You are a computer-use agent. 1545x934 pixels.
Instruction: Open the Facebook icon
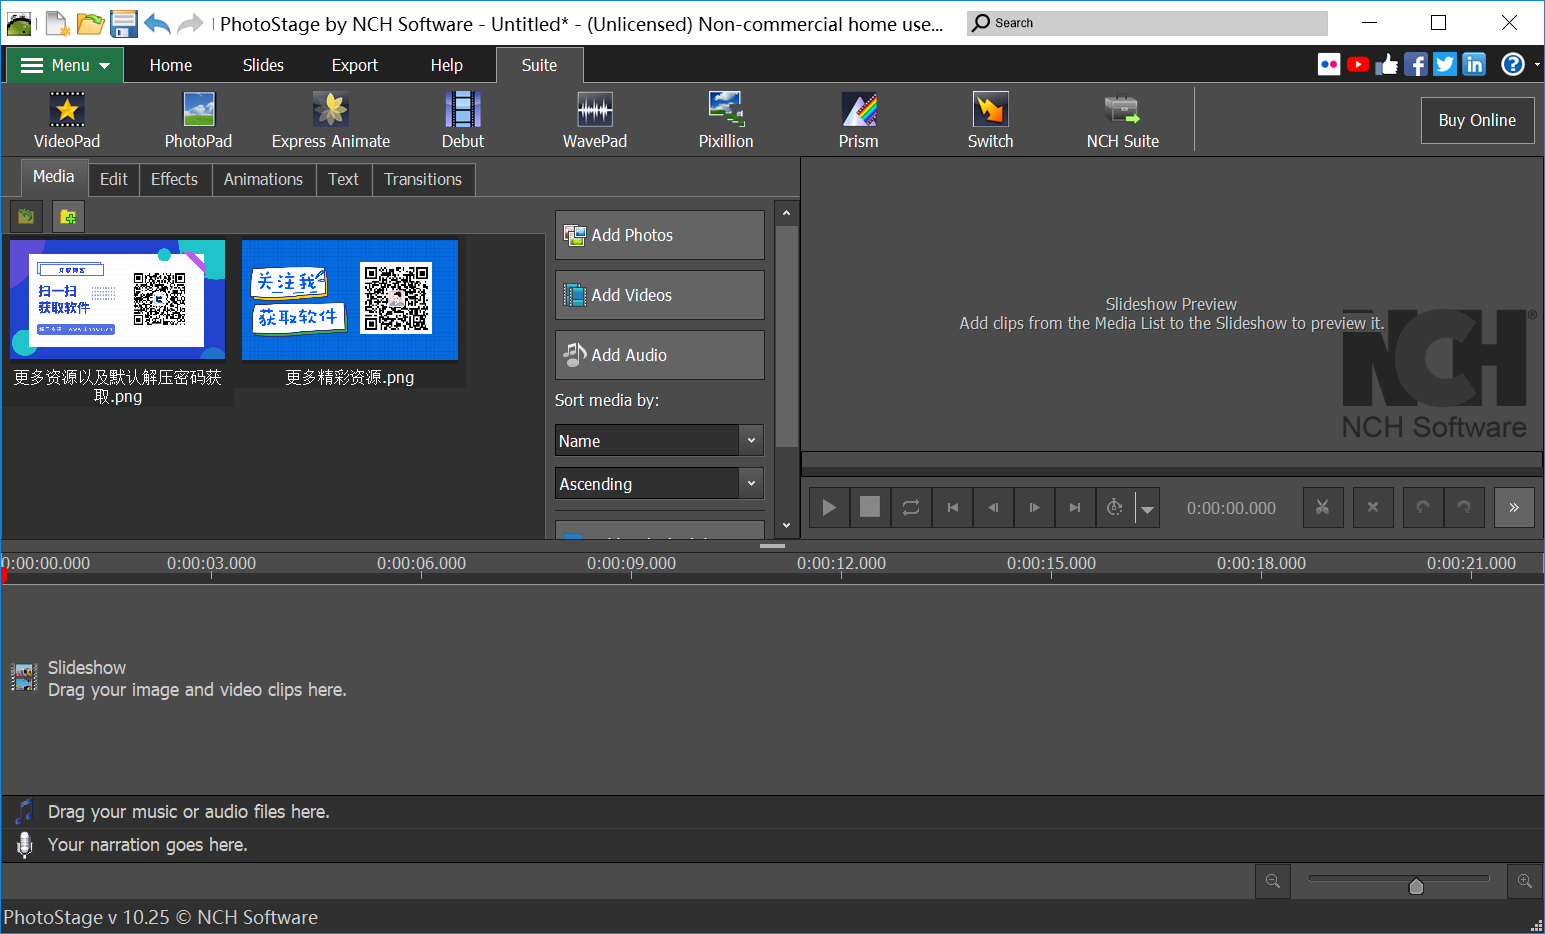click(x=1416, y=64)
